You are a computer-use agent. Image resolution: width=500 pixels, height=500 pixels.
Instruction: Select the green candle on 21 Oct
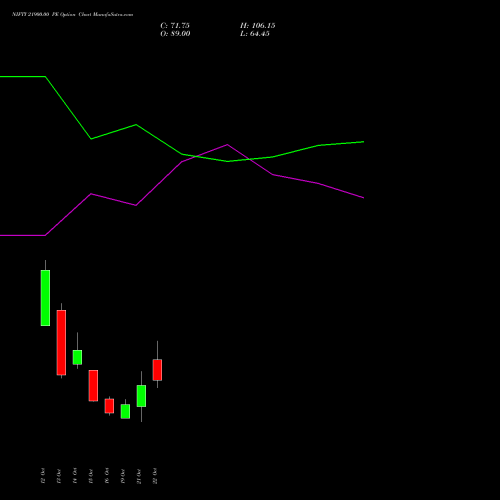pyautogui.click(x=141, y=396)
